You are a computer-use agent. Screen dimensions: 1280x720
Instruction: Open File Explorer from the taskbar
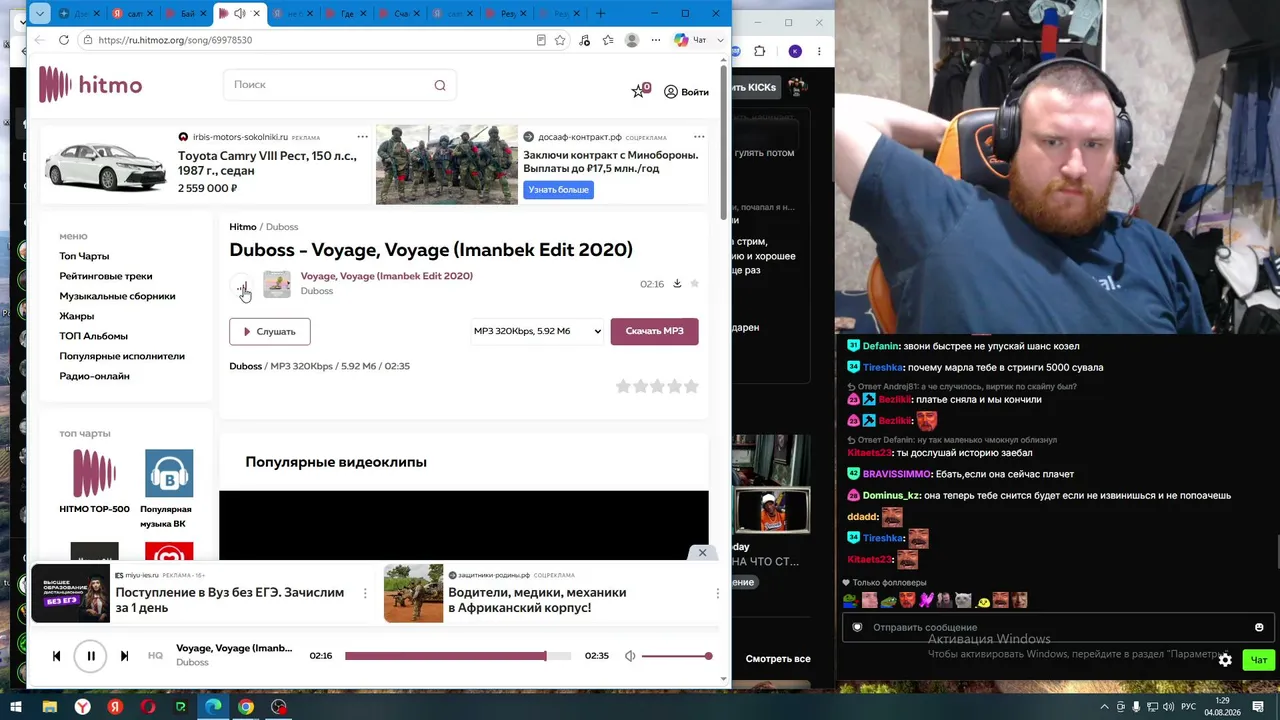[x=49, y=707]
